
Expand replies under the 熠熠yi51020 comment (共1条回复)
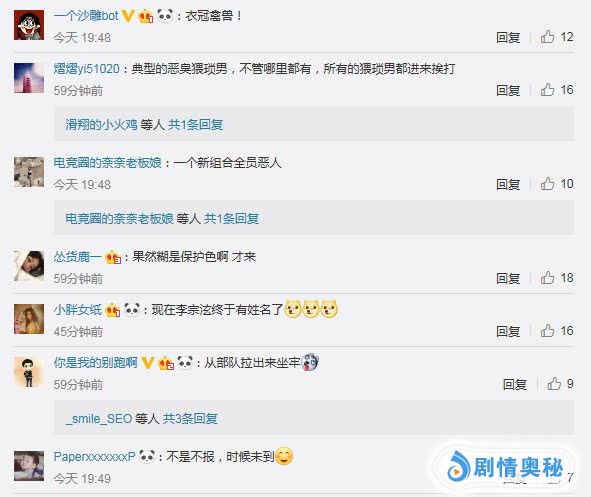(x=195, y=125)
